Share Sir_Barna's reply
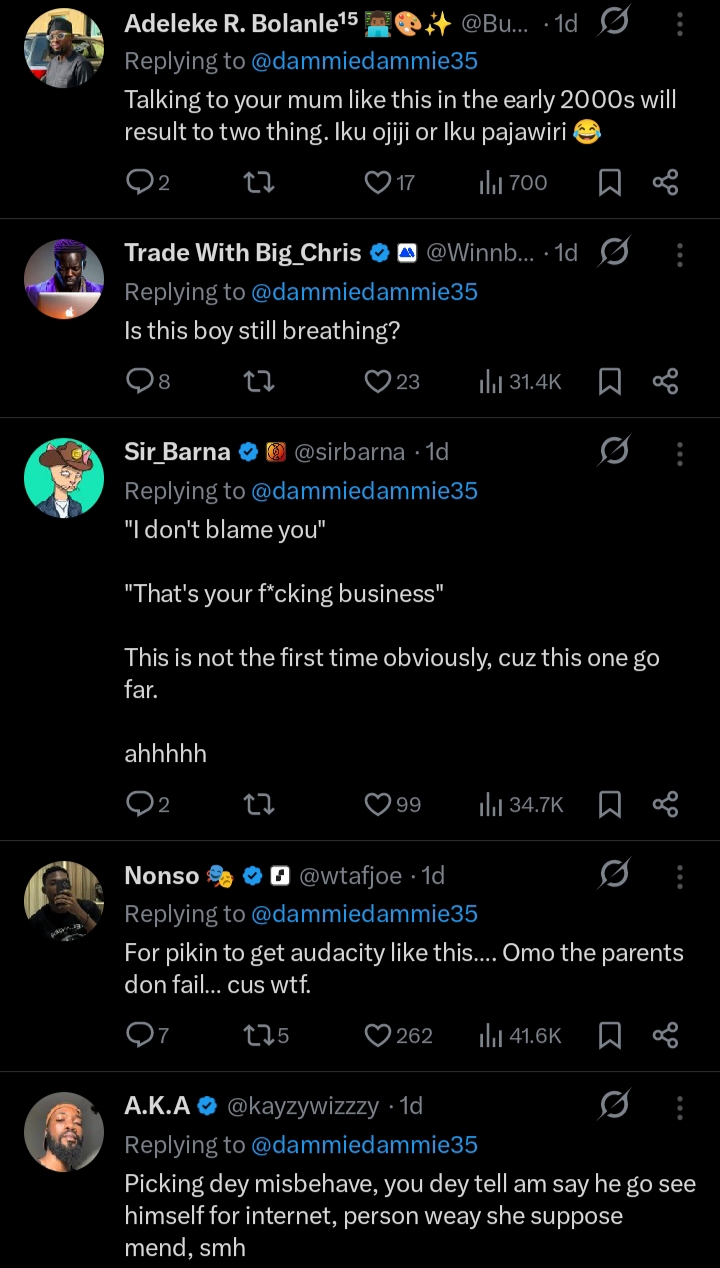720x1268 pixels. click(x=665, y=804)
